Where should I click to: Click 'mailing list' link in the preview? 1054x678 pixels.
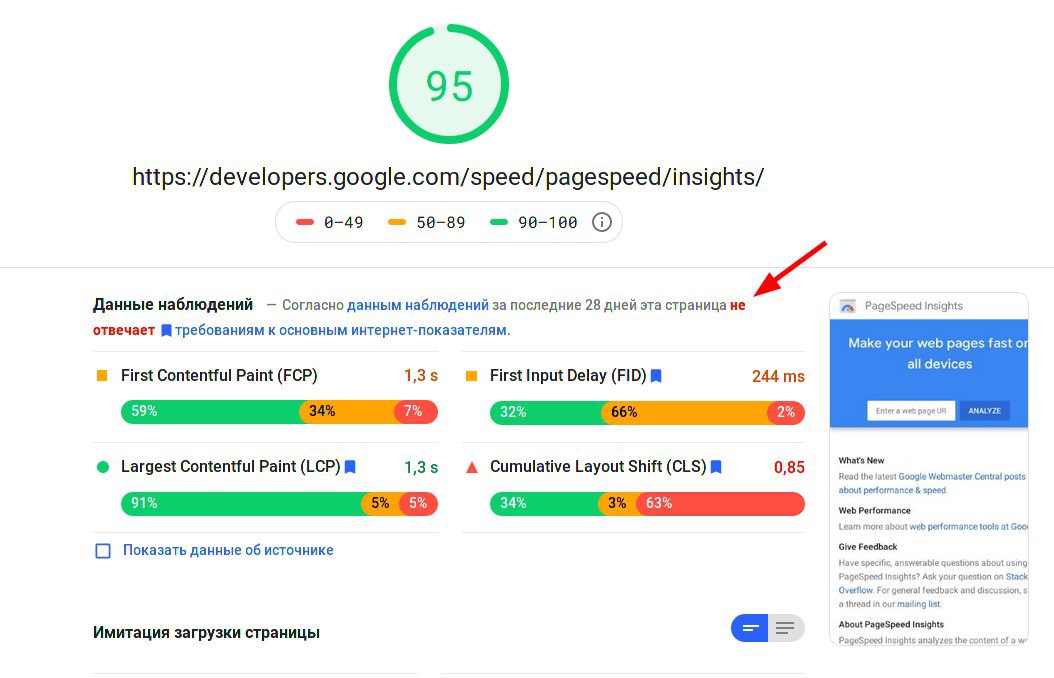click(919, 604)
